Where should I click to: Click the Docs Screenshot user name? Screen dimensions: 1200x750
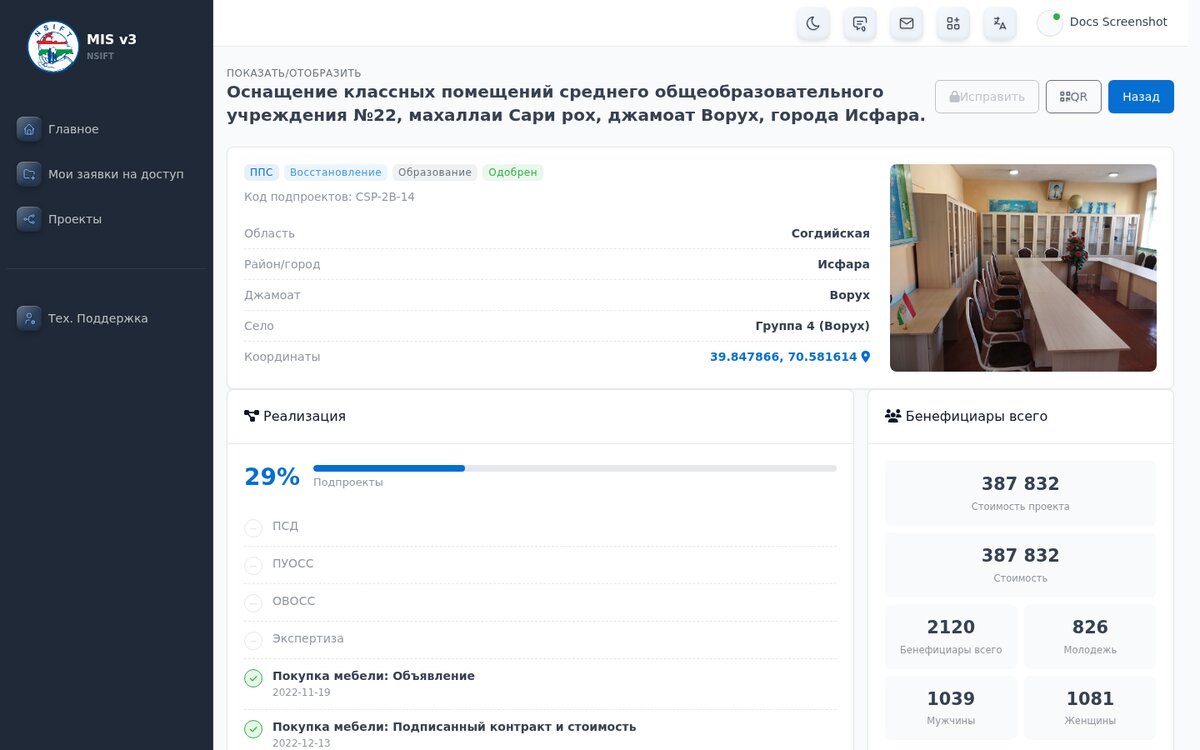click(1118, 22)
